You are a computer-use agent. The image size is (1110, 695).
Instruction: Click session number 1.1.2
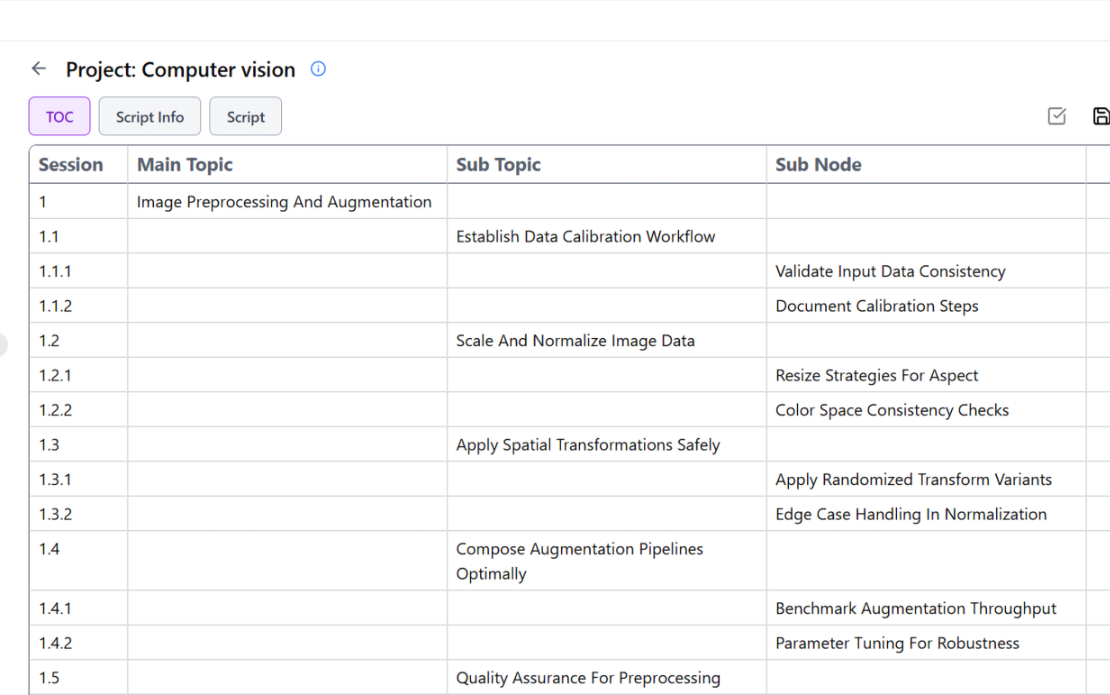[x=55, y=306]
